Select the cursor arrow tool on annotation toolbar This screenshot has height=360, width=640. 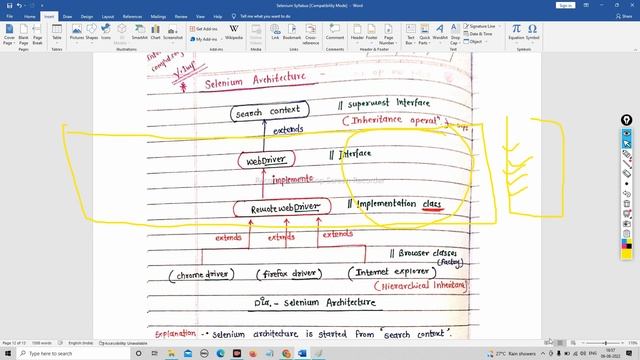click(627, 143)
